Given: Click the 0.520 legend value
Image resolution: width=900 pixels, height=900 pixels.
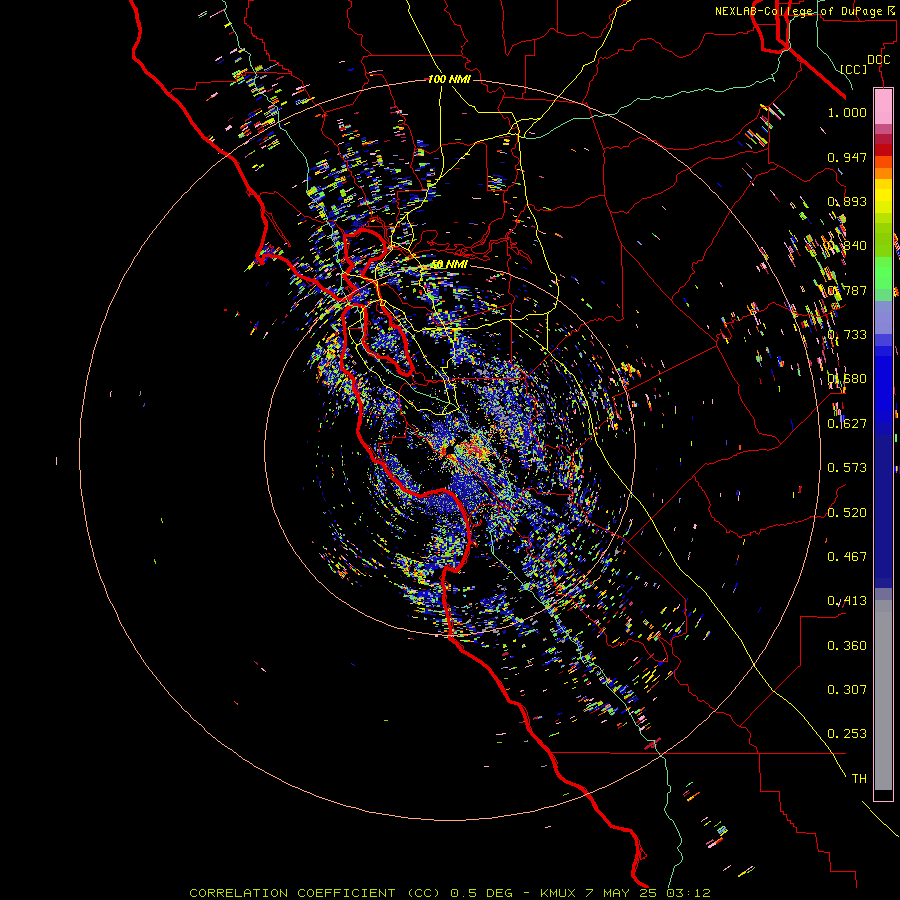Looking at the screenshot, I should (847, 513).
